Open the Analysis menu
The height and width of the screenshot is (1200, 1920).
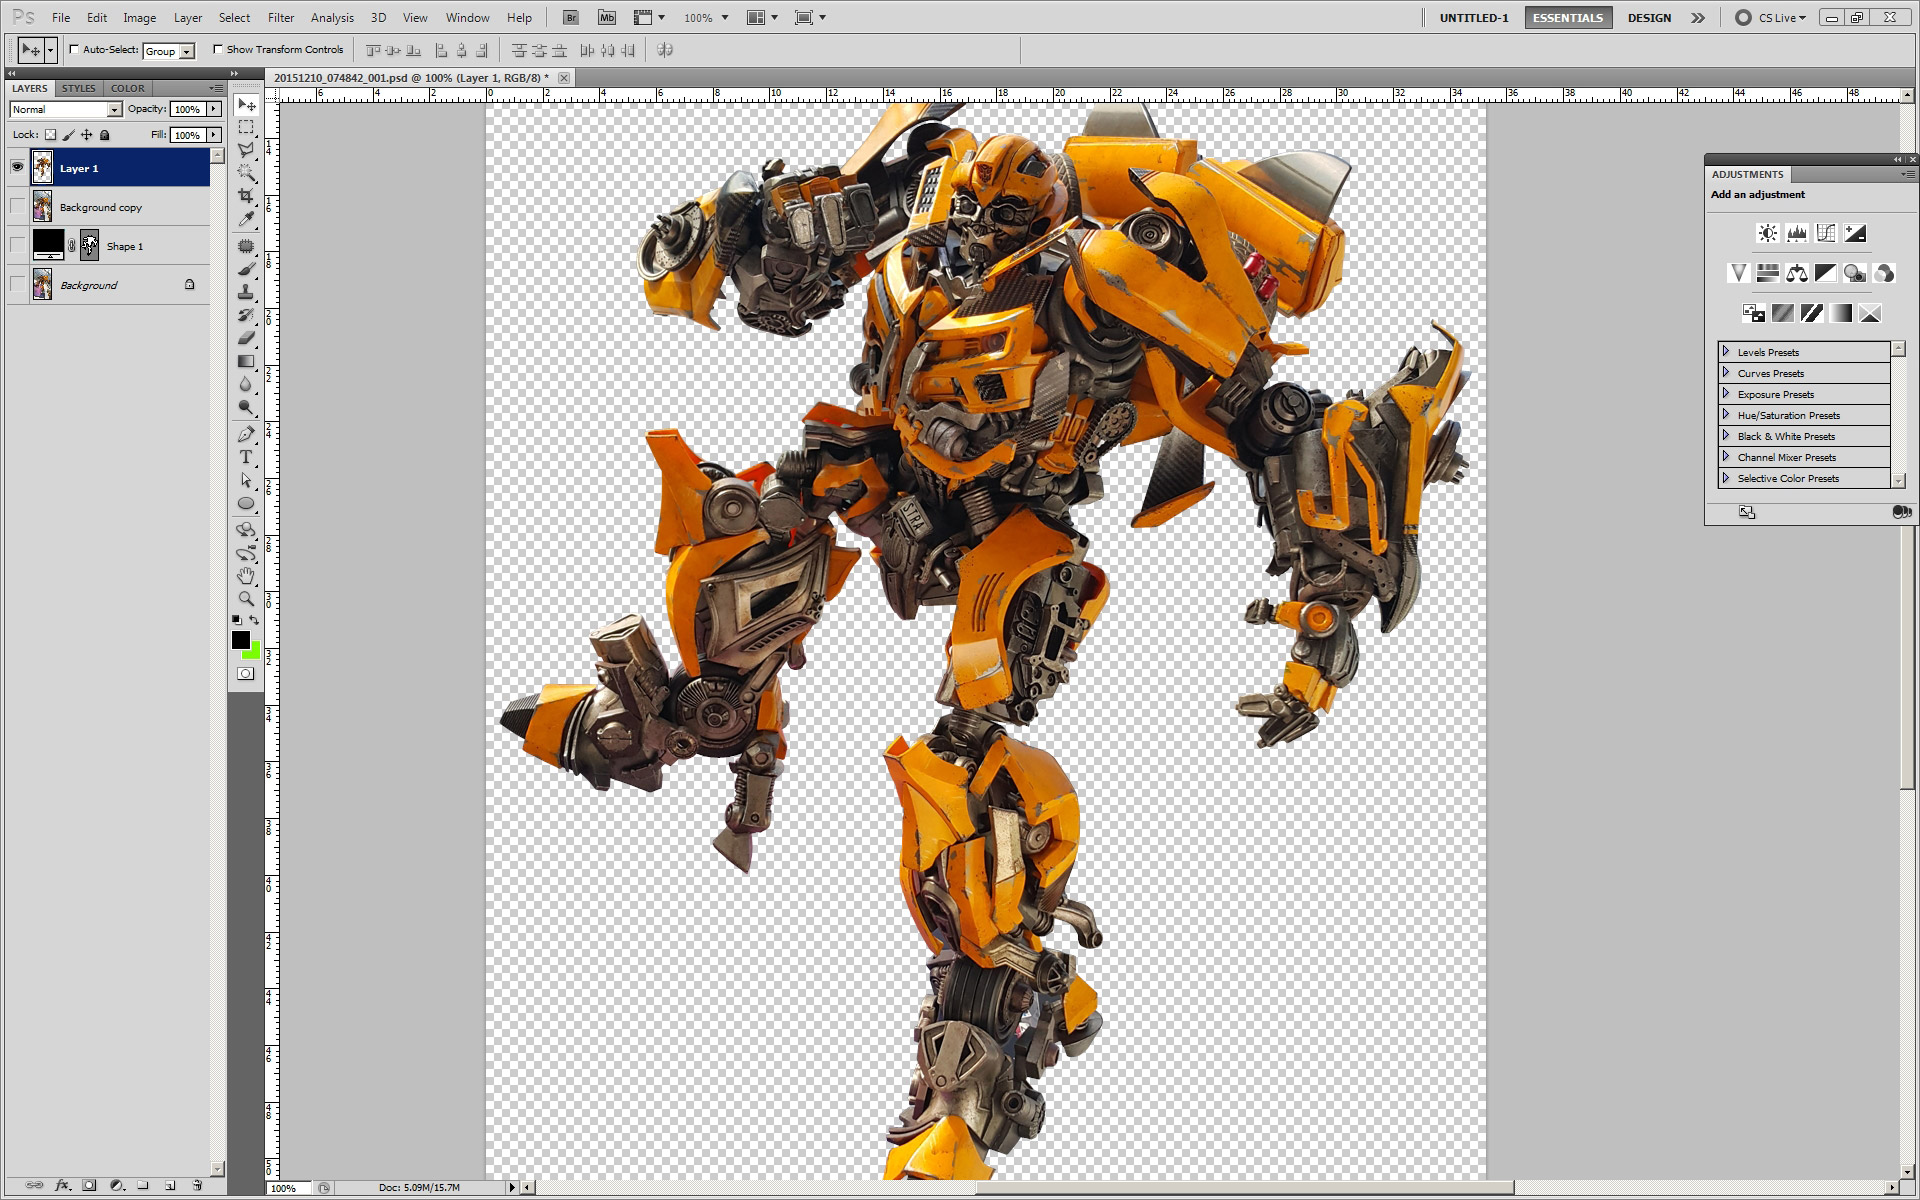pos(332,18)
